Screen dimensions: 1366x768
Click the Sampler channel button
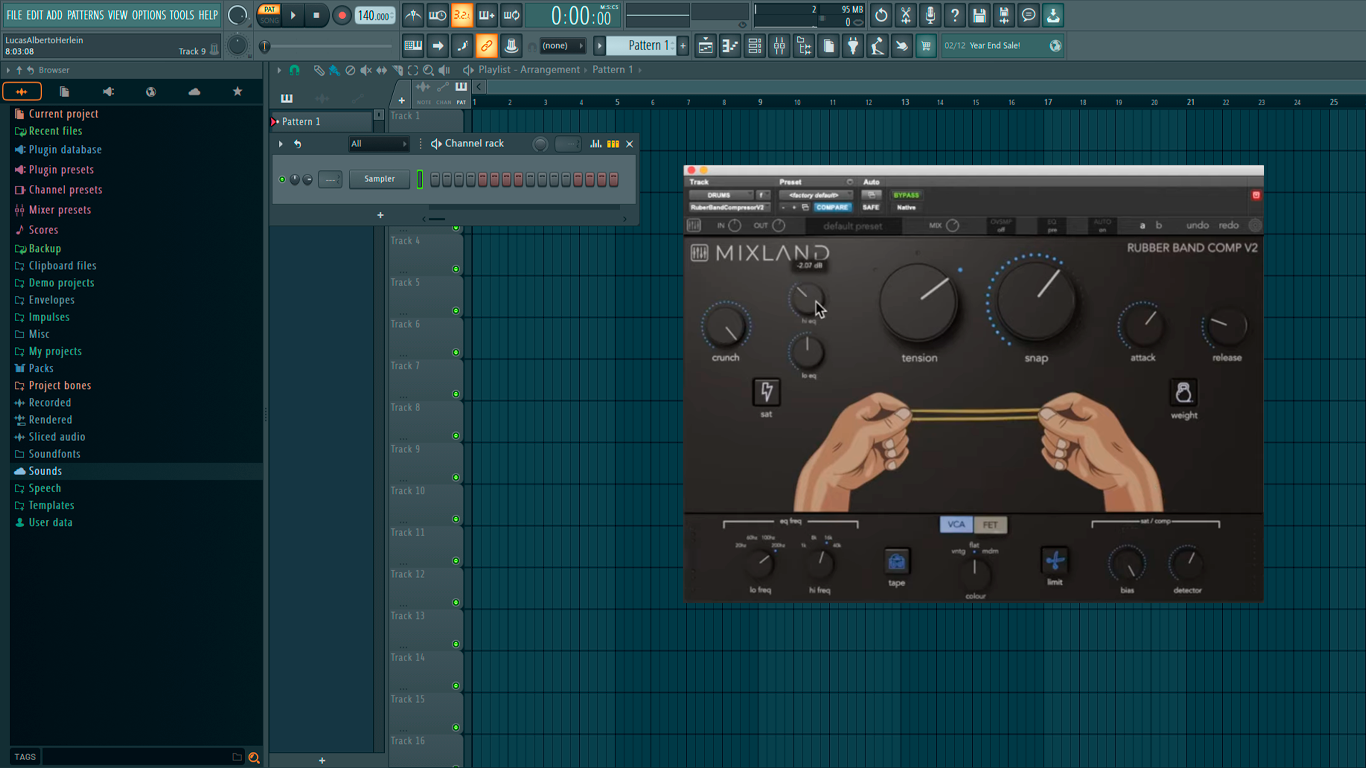379,179
